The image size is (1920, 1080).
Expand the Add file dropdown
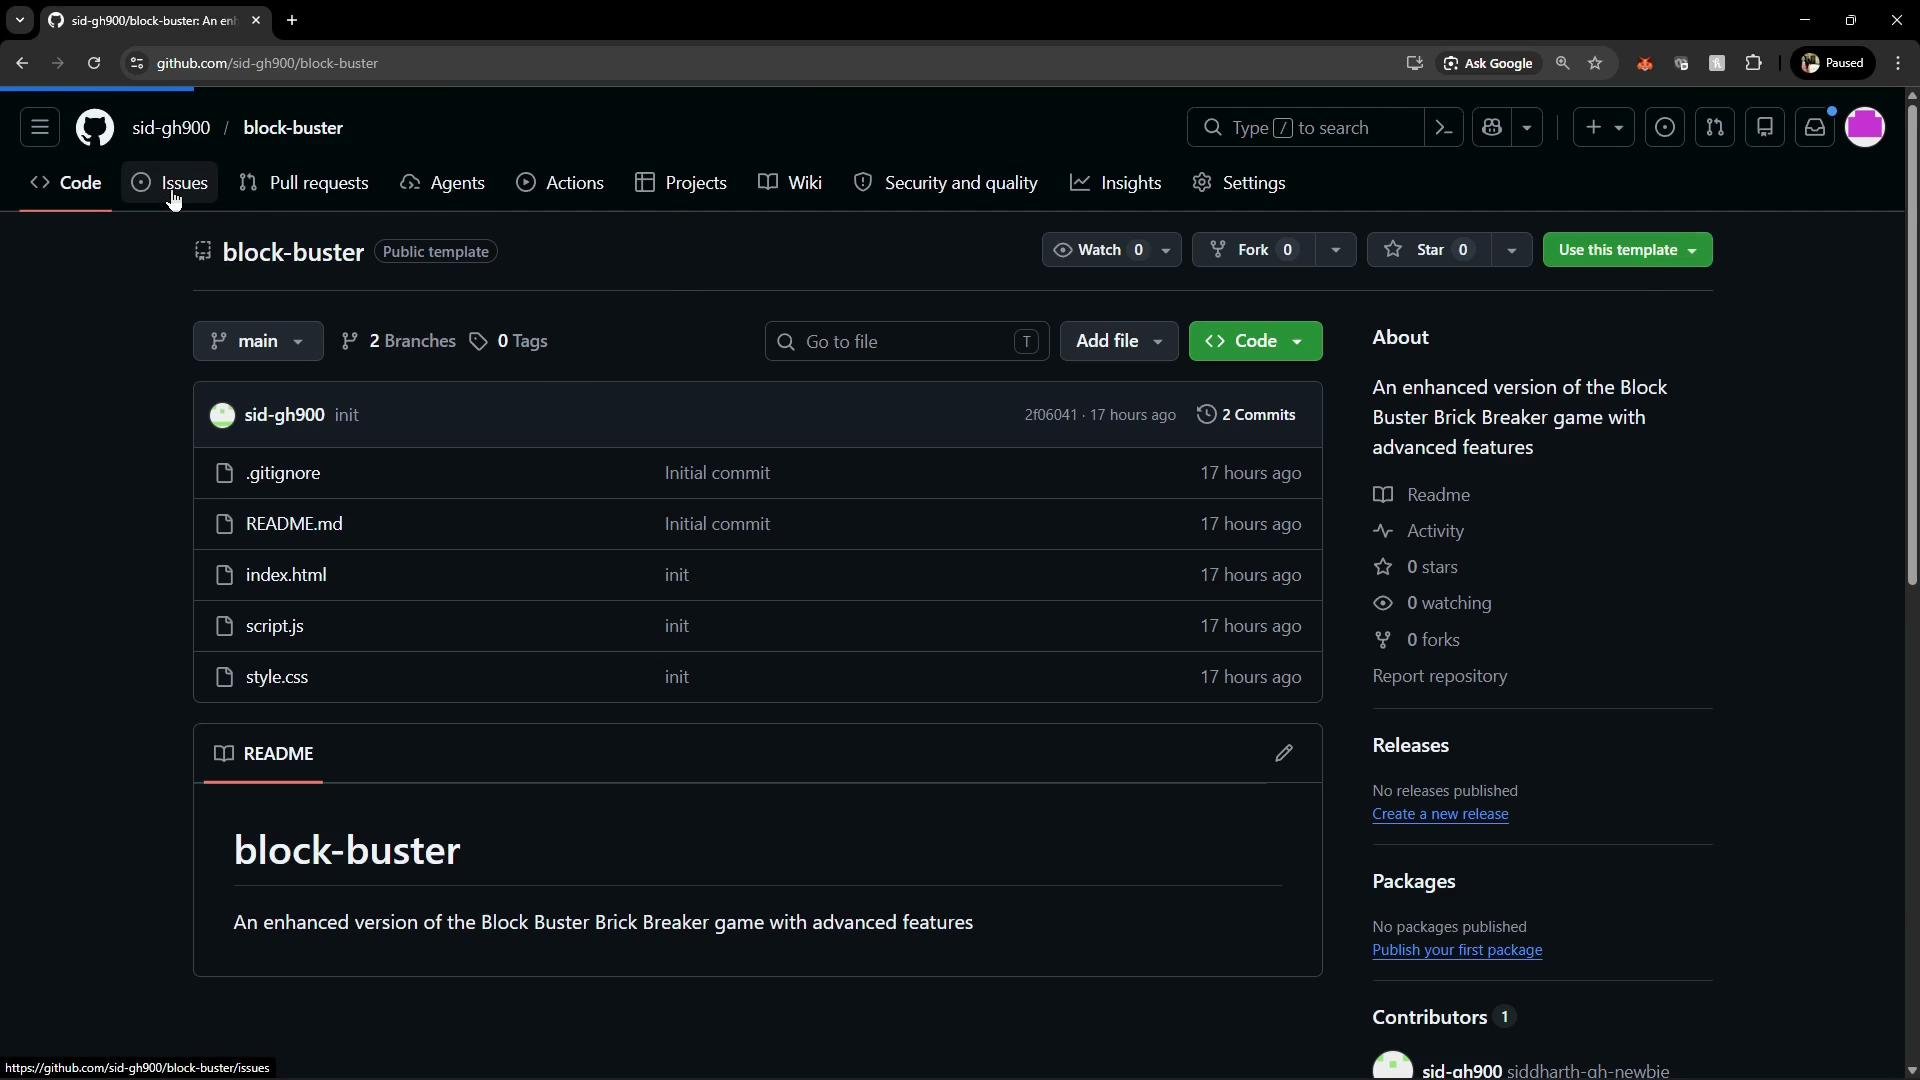click(1119, 342)
